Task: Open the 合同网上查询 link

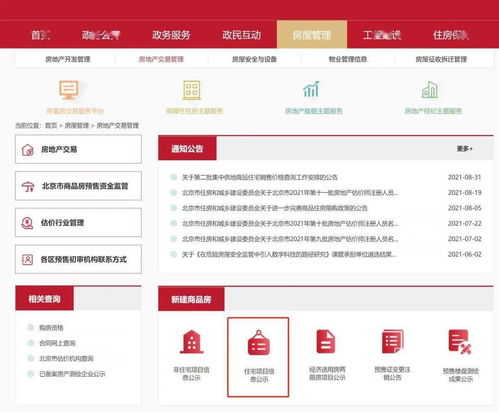Action: click(57, 343)
